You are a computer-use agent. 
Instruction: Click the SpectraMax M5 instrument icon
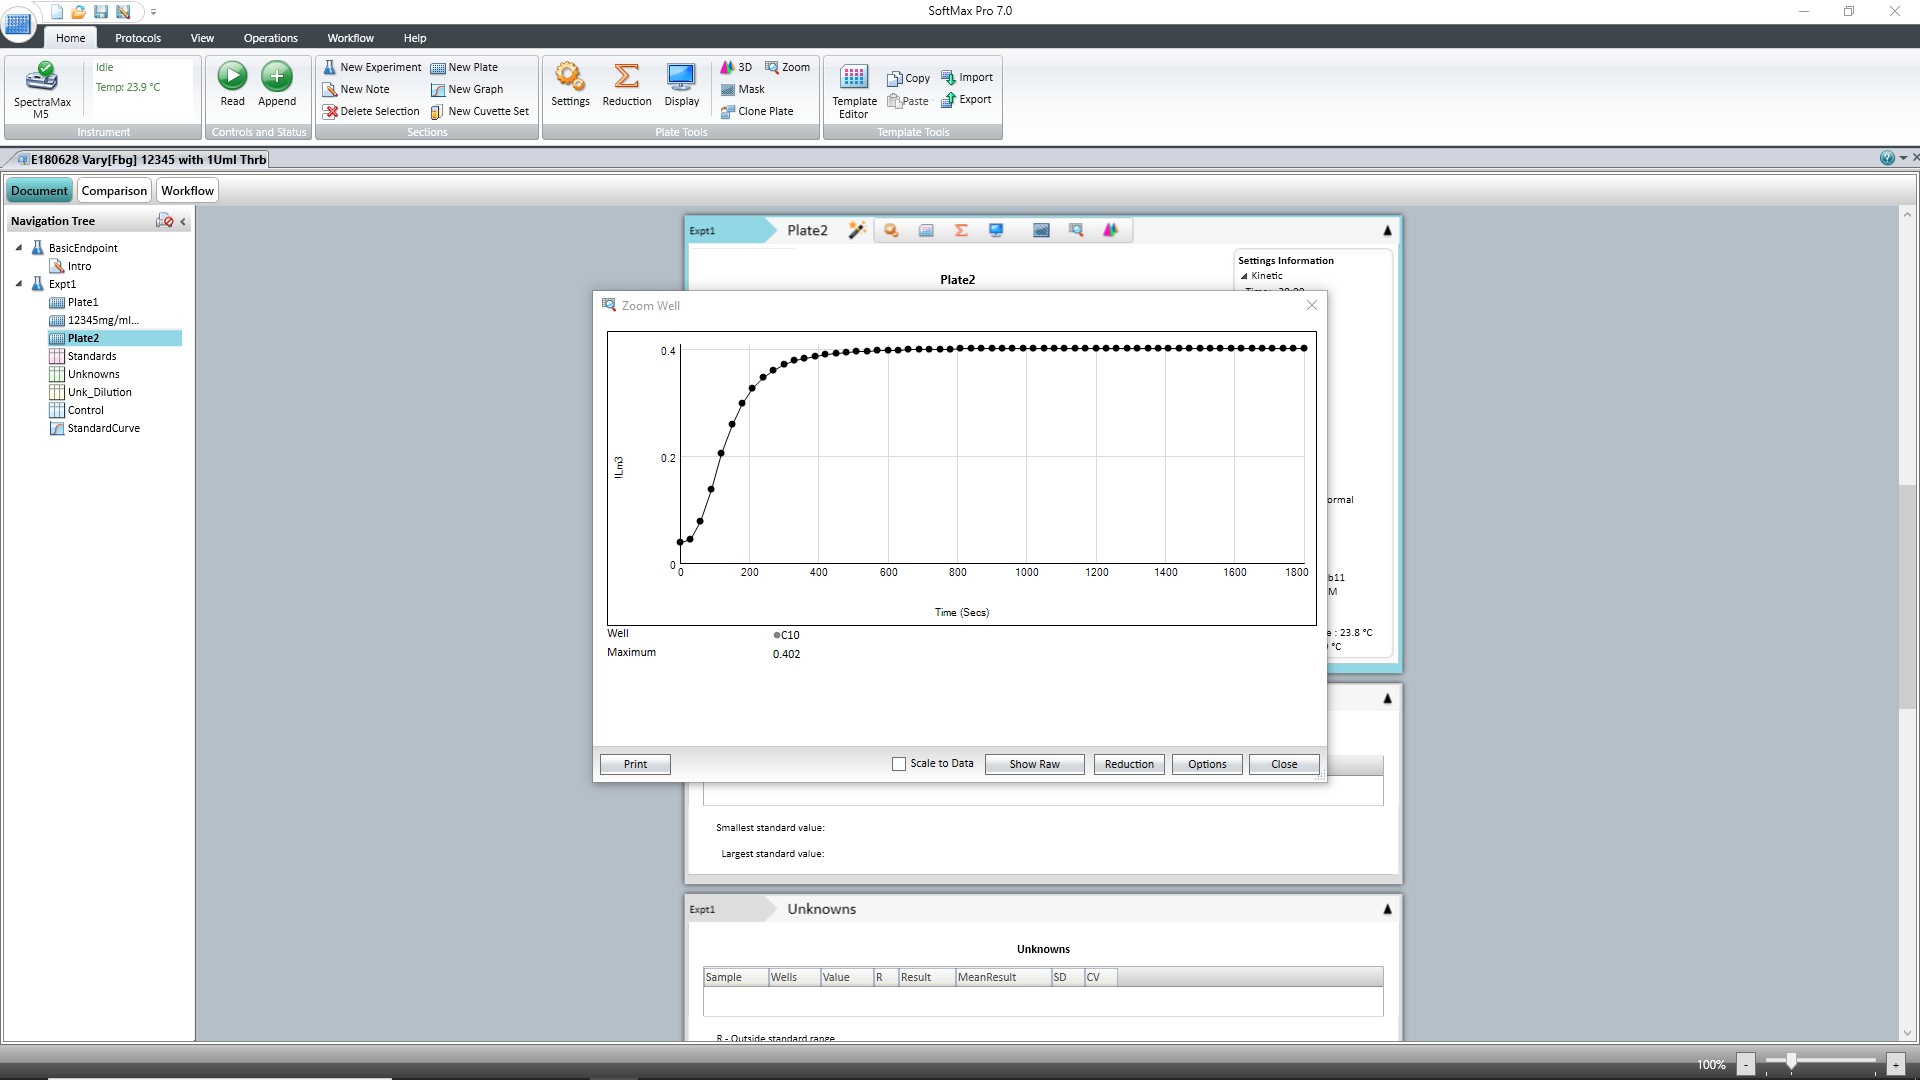pyautogui.click(x=42, y=77)
